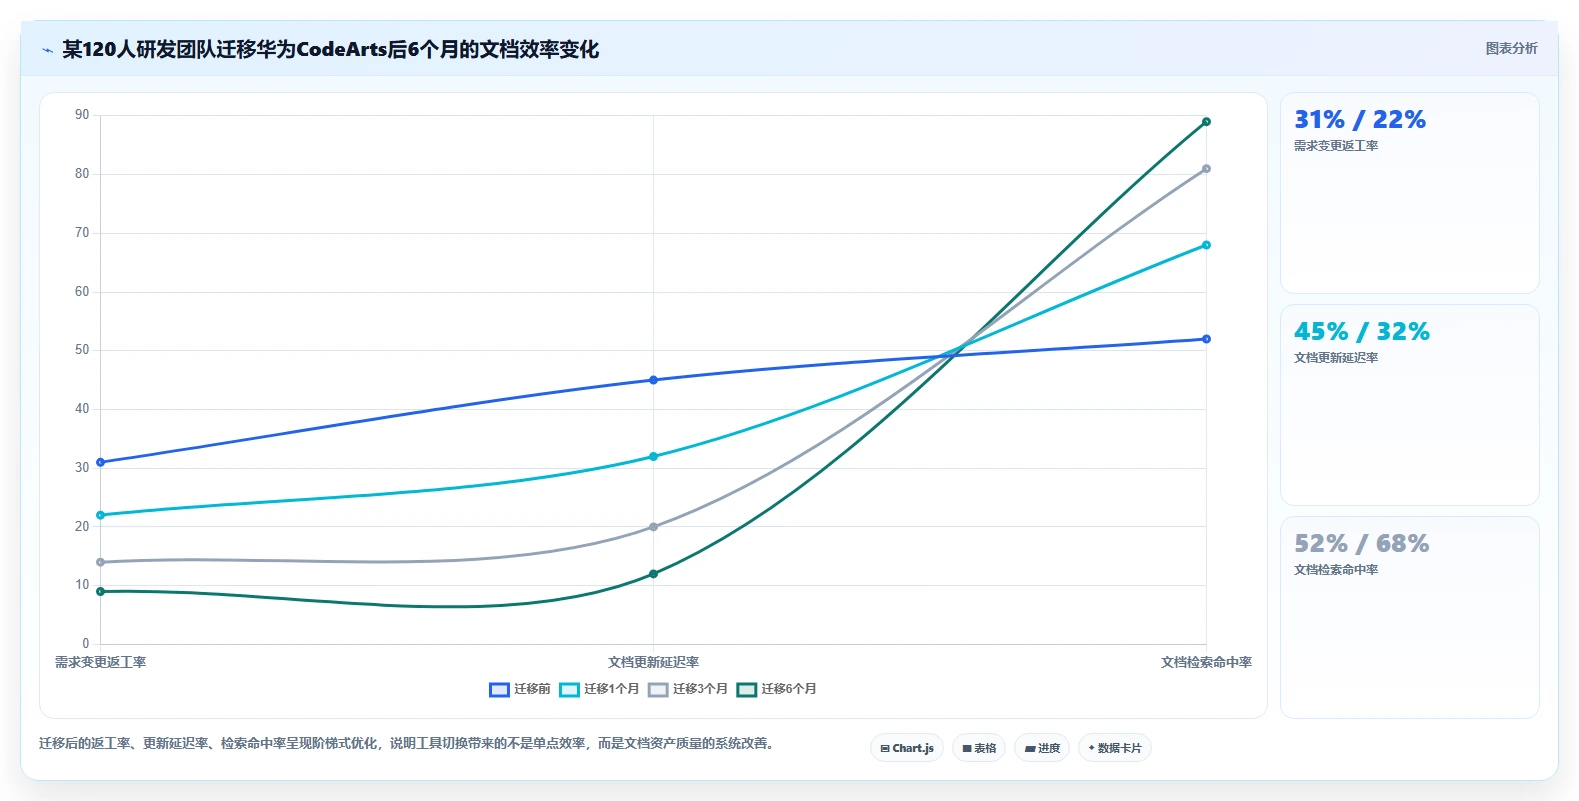Click the icon inside the 进度 chip
The height and width of the screenshot is (801, 1579).
point(1030,748)
